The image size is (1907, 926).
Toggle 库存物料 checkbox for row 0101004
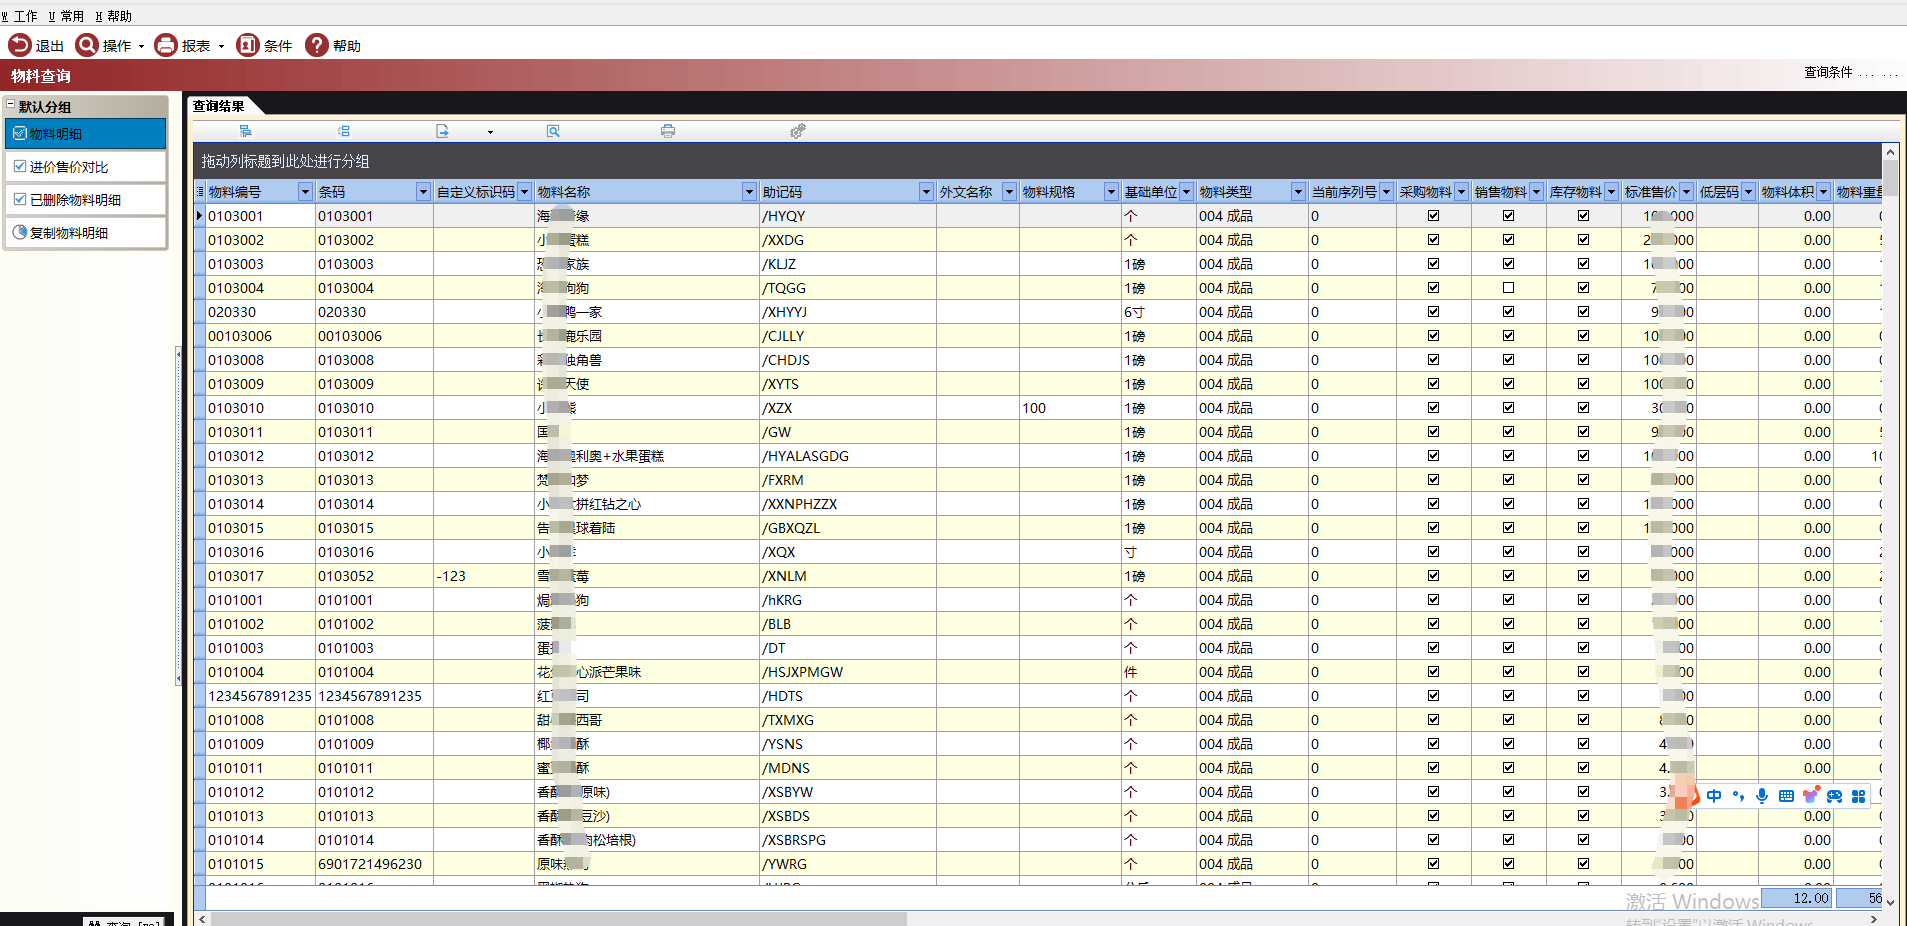[x=1583, y=672]
